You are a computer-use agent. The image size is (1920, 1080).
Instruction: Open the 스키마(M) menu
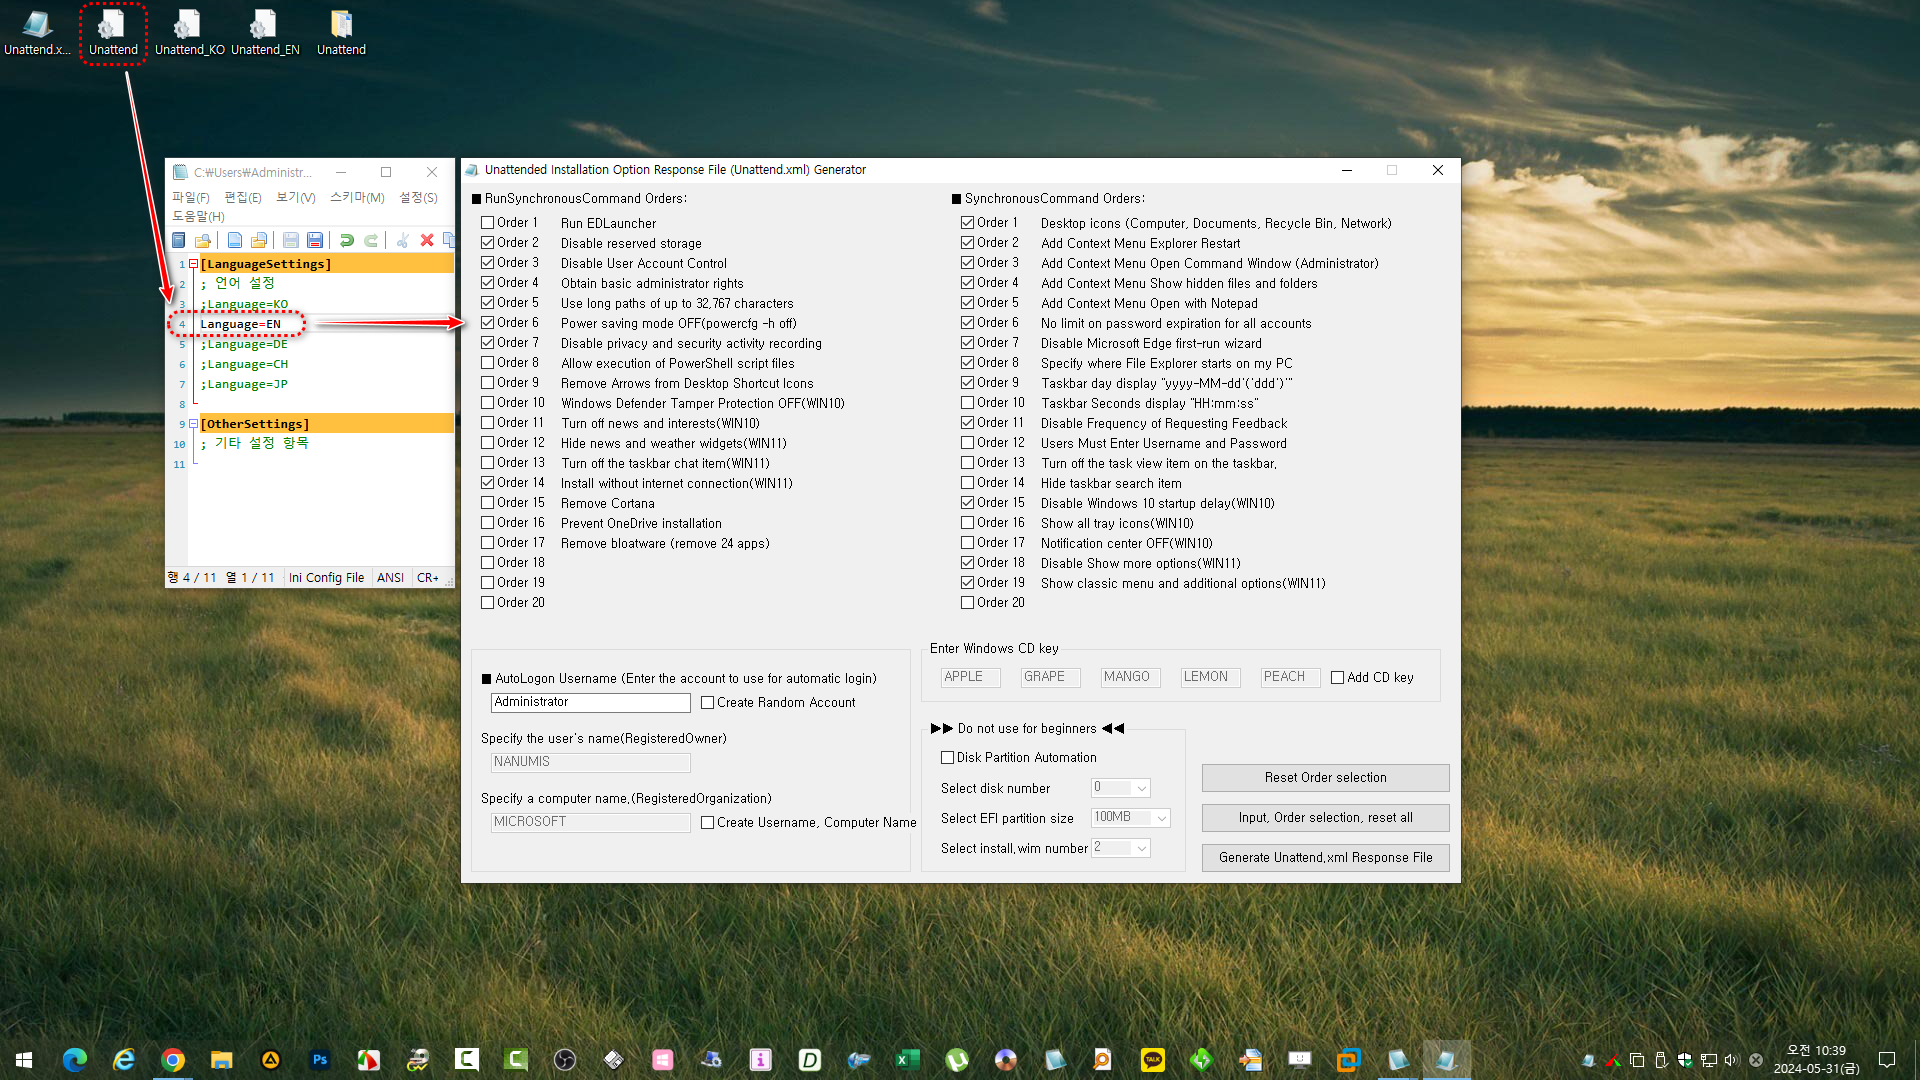[357, 197]
